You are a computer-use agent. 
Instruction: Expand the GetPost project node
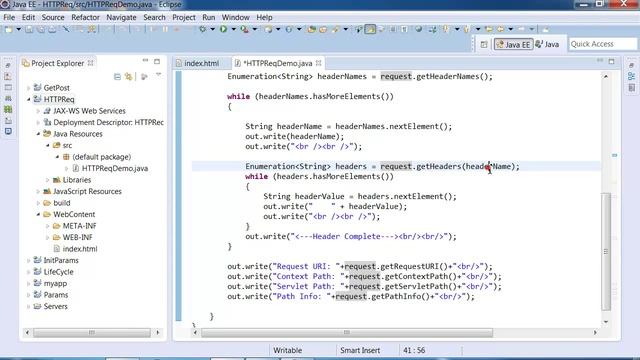tap(29, 88)
